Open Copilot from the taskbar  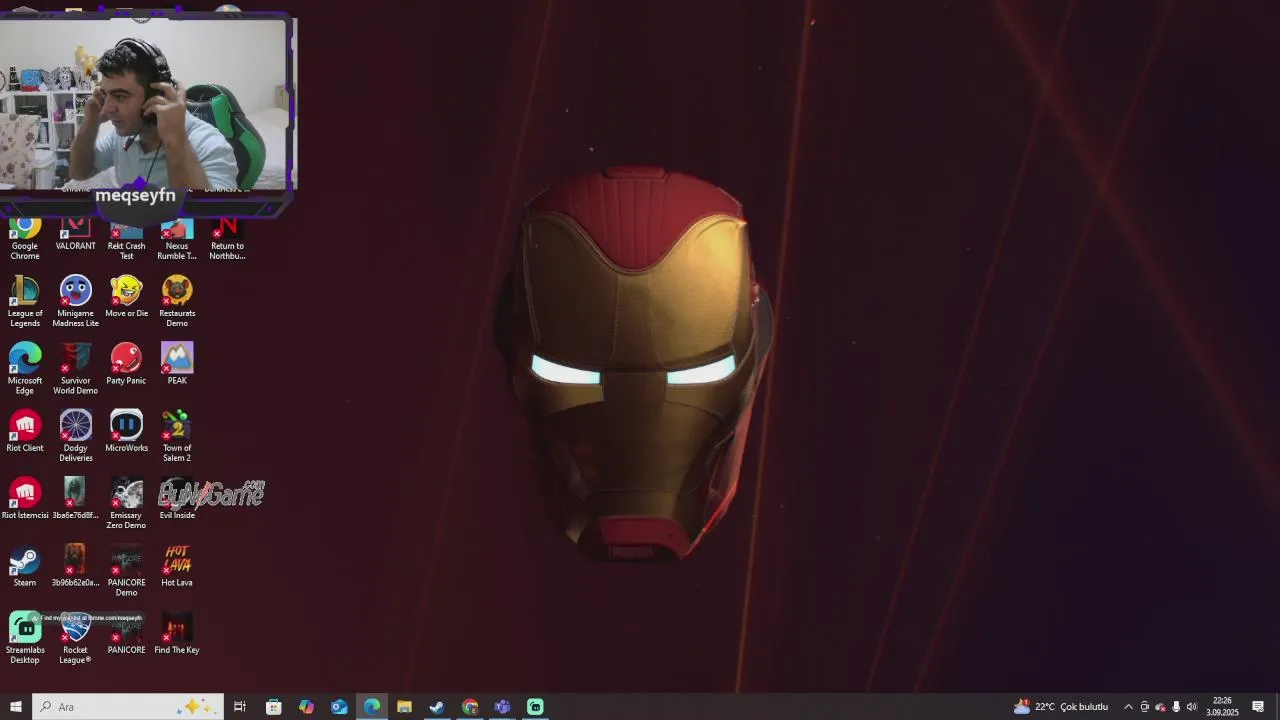click(x=306, y=707)
